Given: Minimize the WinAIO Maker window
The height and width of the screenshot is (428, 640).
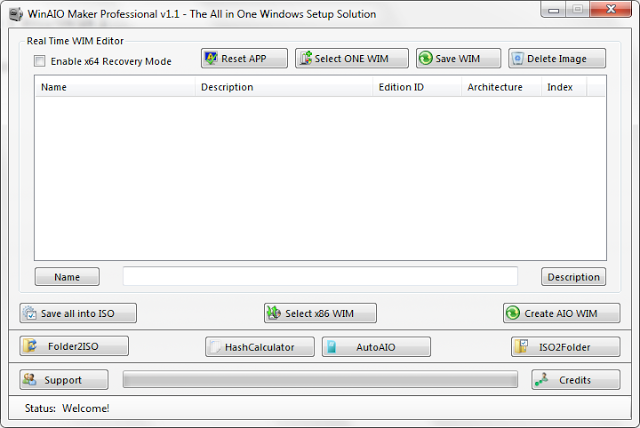Looking at the screenshot, I should coord(554,9).
